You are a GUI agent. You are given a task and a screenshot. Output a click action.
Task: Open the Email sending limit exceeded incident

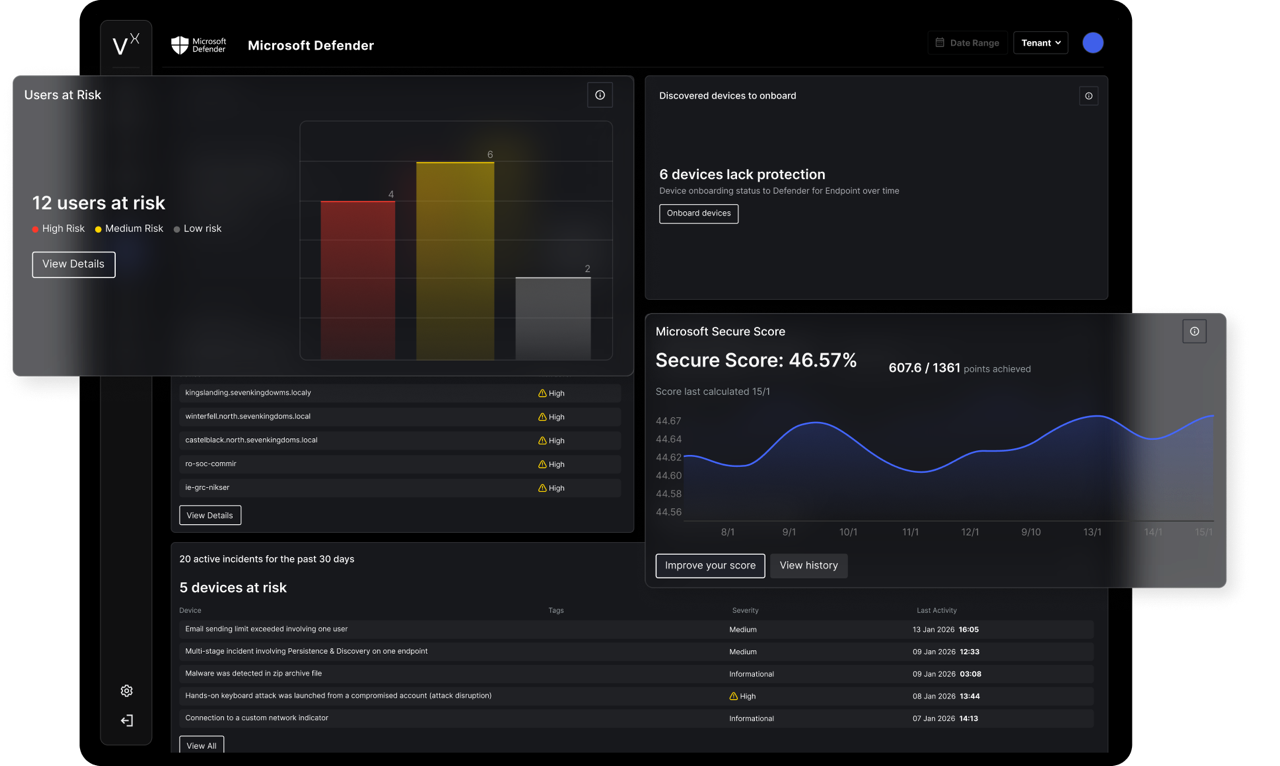click(x=636, y=630)
